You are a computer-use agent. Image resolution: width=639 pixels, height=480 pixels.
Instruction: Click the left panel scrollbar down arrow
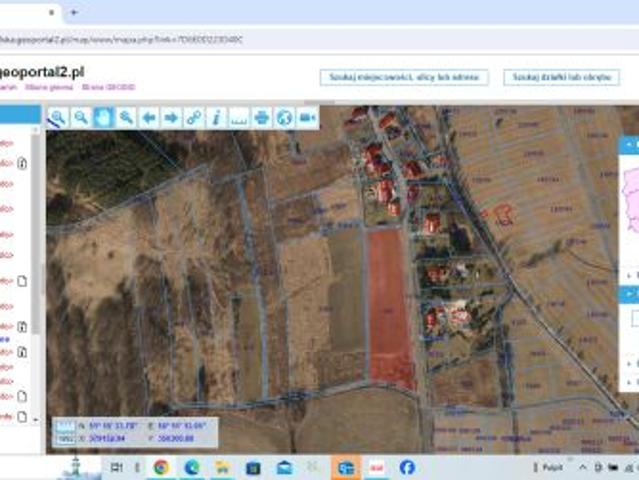37,420
